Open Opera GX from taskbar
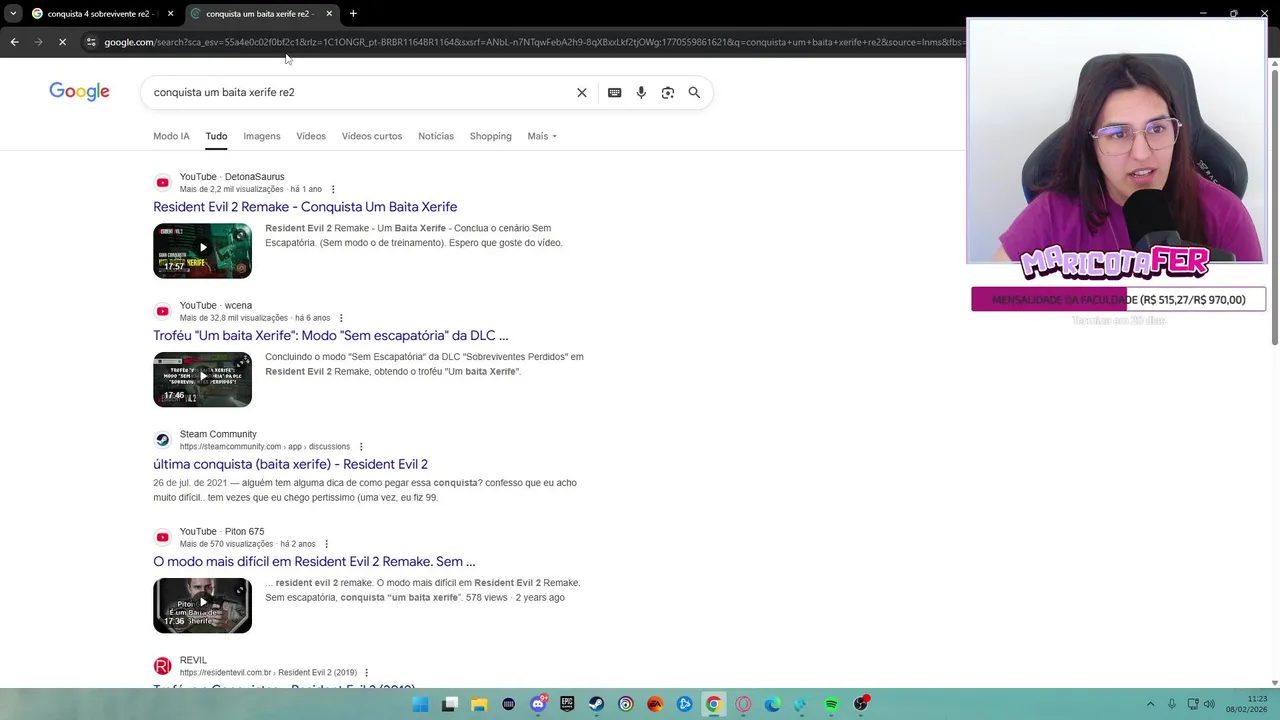 [743, 704]
